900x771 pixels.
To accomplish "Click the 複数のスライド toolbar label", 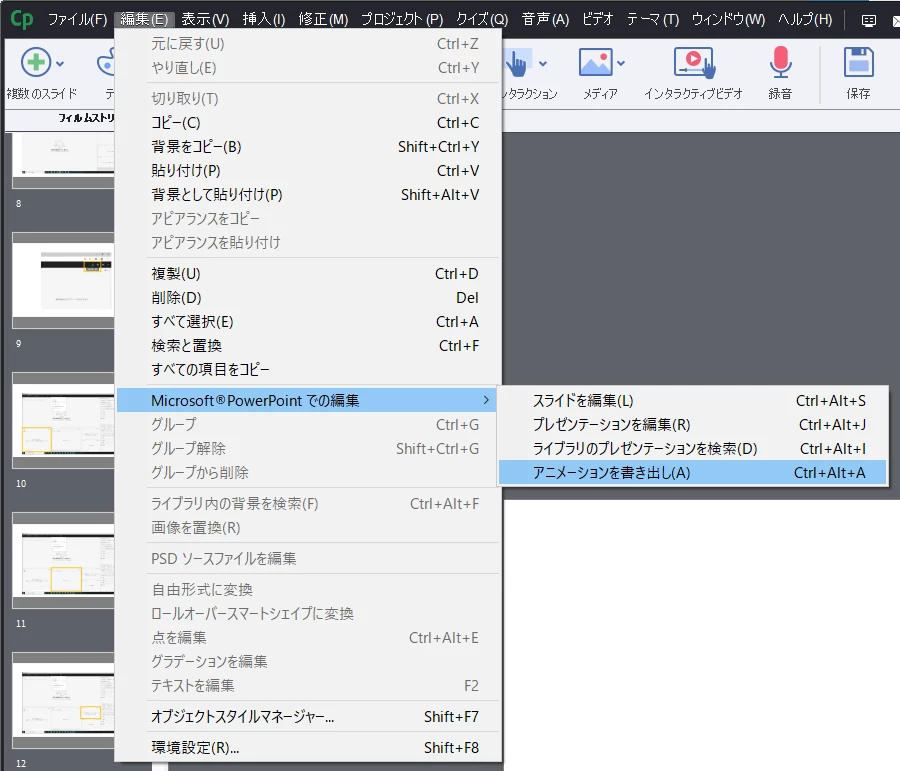I will 42,94.
